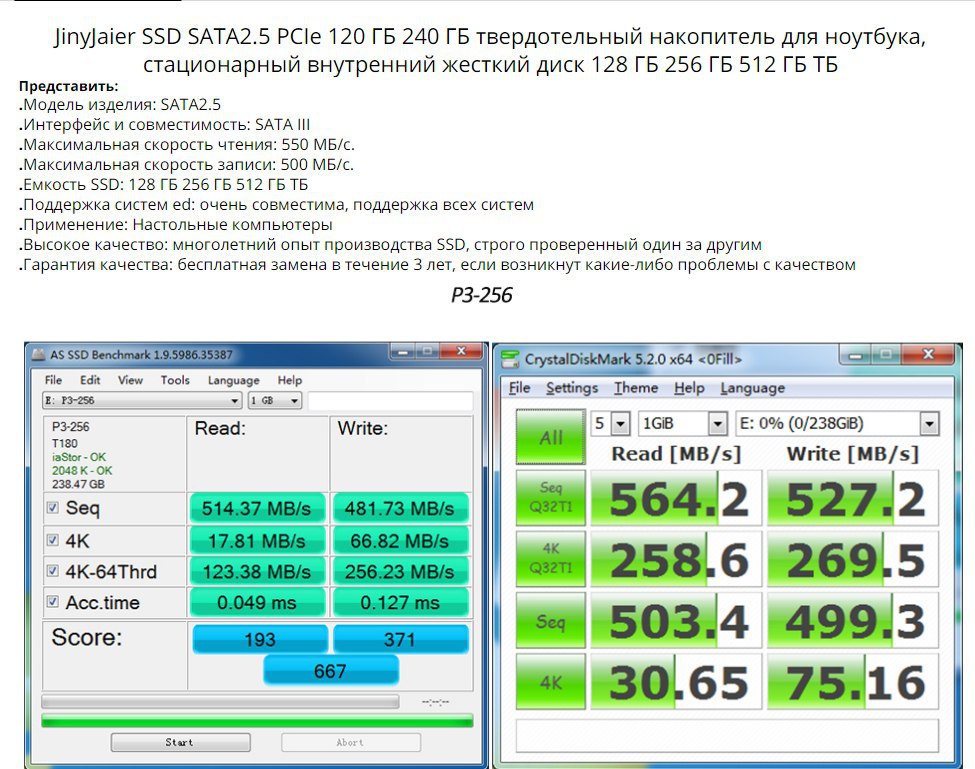The image size is (975, 769).
Task: Click the 2048 K - OK alignment text
Action: [82, 471]
